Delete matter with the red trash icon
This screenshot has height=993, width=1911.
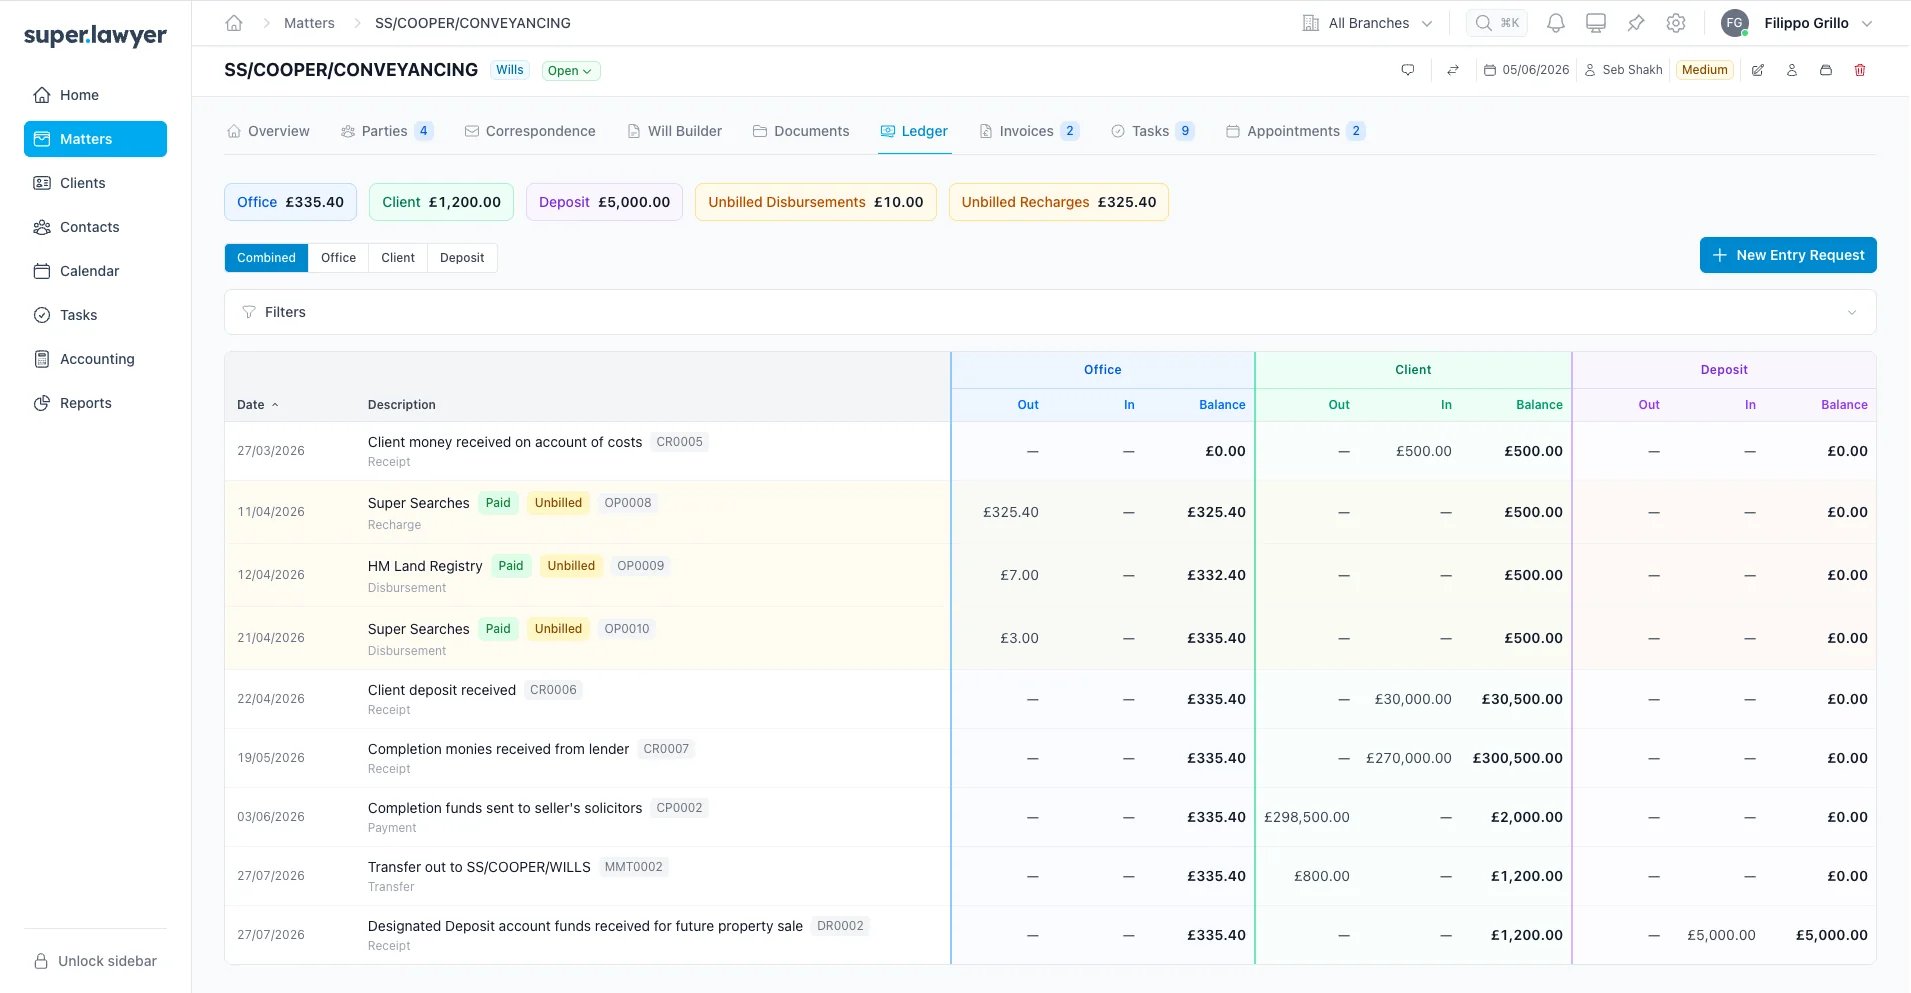click(1860, 70)
